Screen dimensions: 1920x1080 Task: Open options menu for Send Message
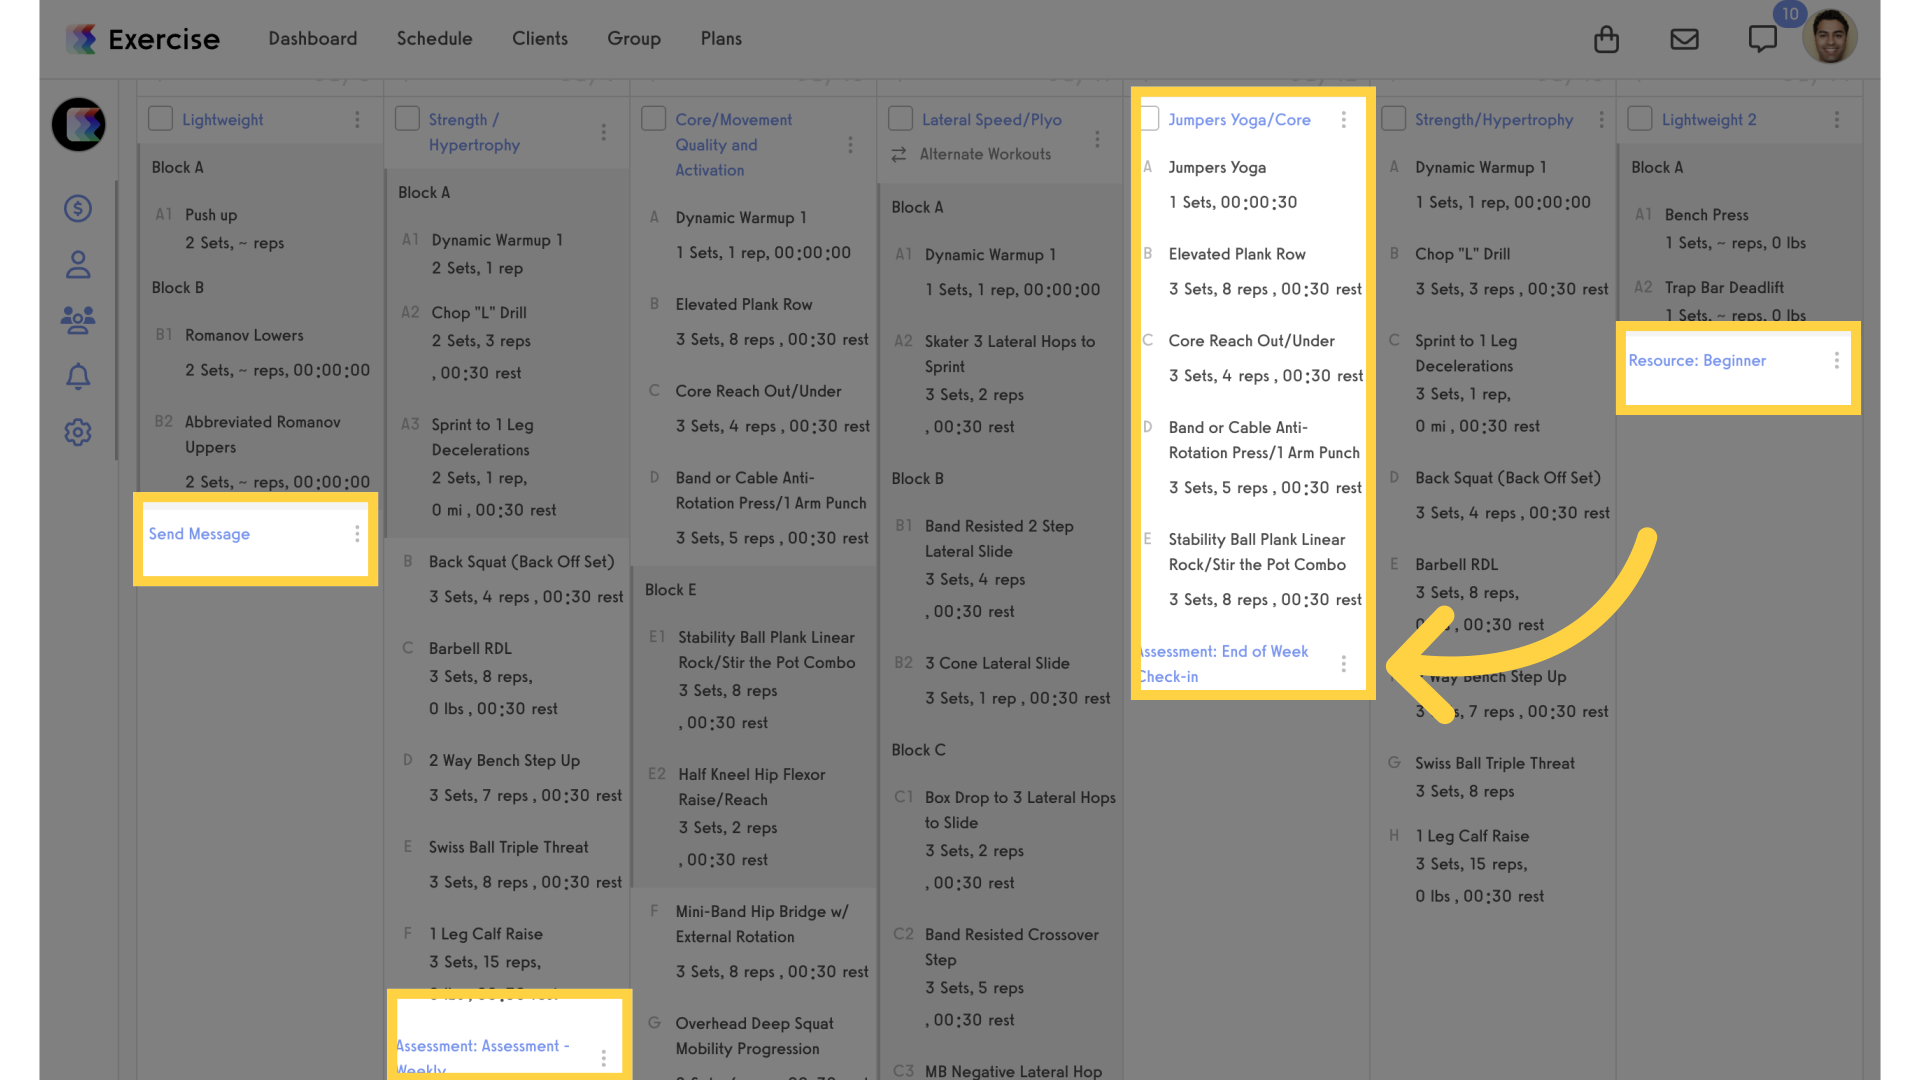(x=357, y=534)
